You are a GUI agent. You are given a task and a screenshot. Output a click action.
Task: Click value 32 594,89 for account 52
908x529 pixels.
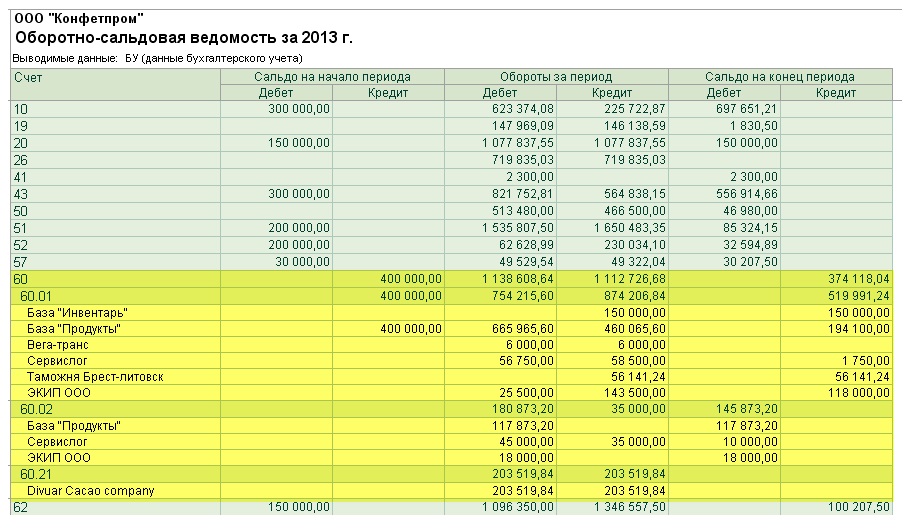pyautogui.click(x=750, y=245)
